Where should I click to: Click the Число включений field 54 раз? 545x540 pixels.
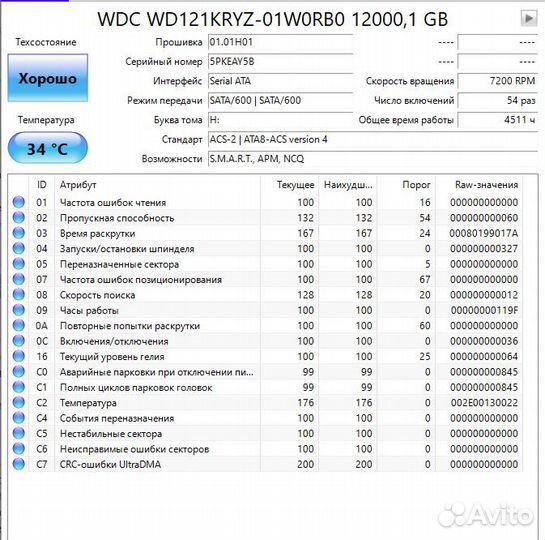498,100
